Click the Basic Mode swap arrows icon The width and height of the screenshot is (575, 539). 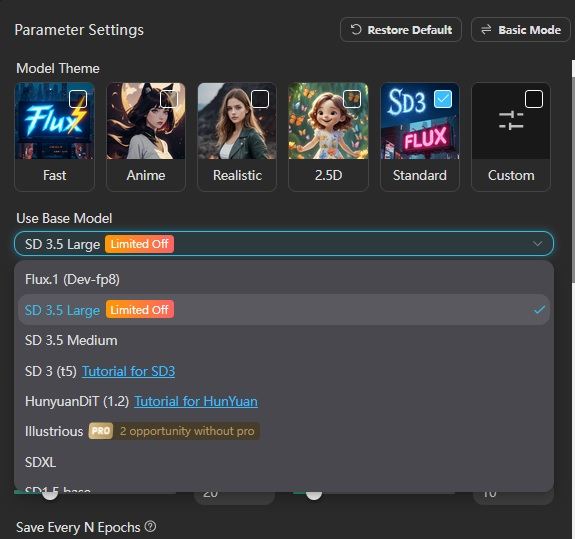(x=486, y=29)
